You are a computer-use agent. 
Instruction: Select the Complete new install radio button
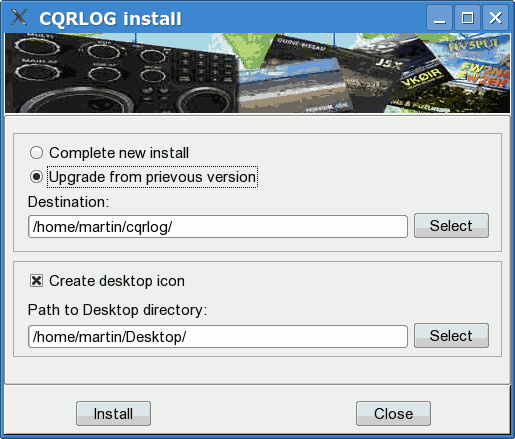point(36,153)
